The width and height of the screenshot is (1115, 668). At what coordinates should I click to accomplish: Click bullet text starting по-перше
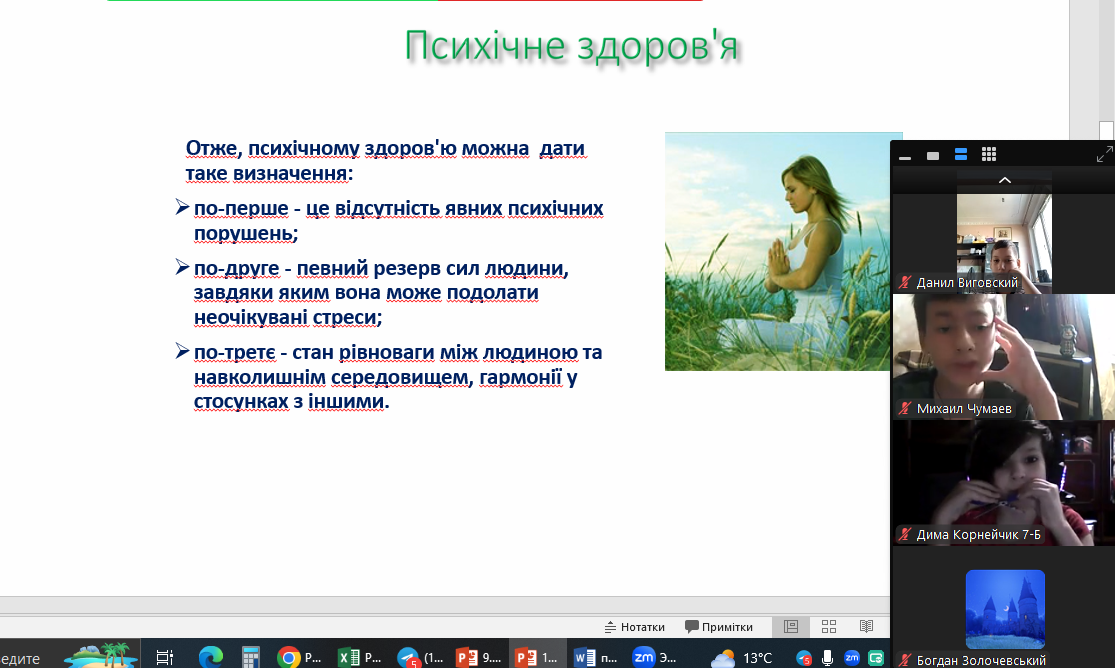[398, 221]
